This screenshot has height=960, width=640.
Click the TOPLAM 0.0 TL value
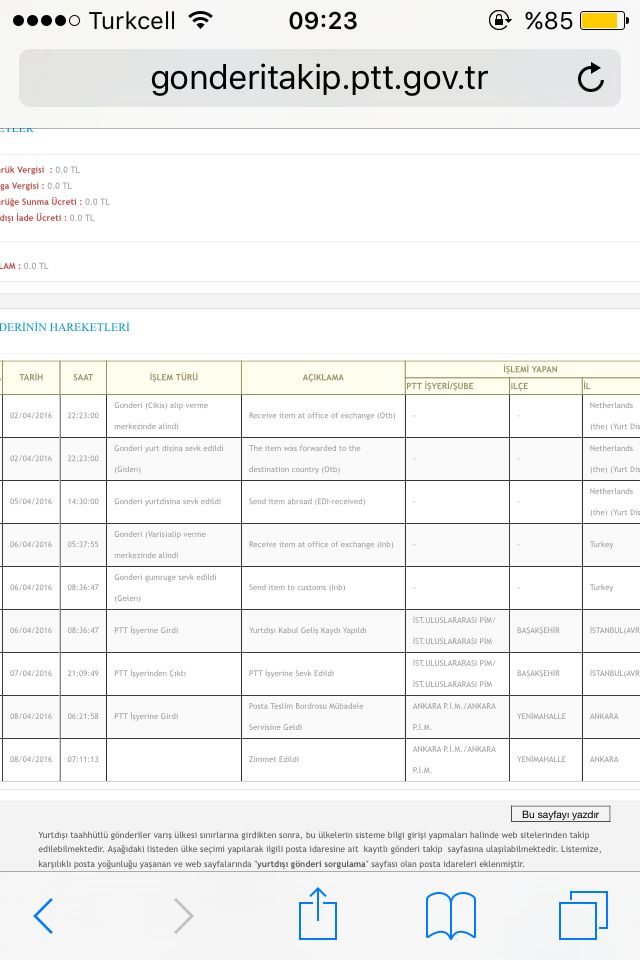point(36,266)
